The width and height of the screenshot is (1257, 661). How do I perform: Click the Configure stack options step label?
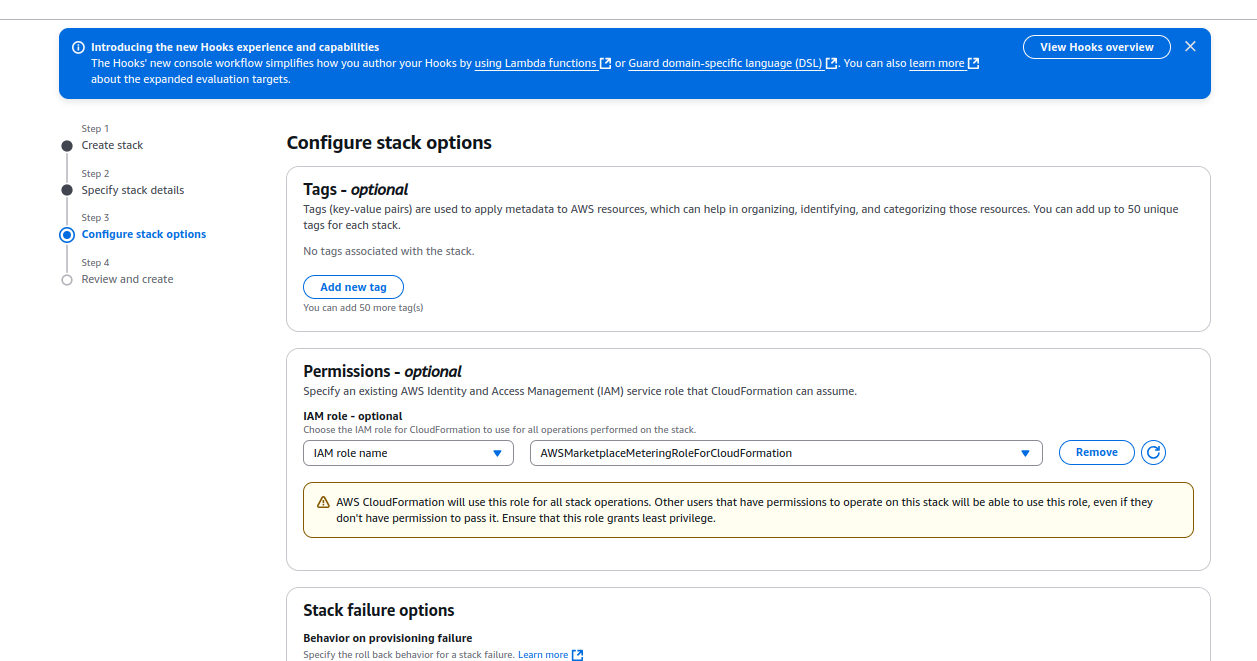click(144, 235)
